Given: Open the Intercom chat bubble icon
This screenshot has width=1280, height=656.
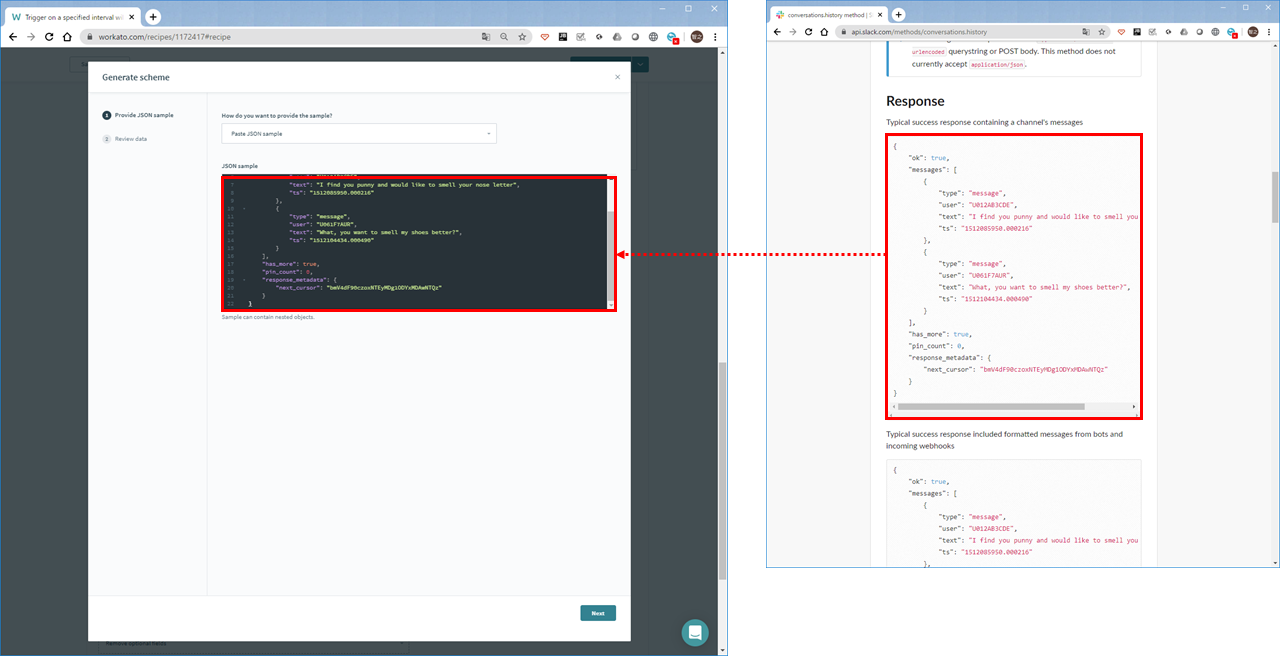Looking at the screenshot, I should pyautogui.click(x=695, y=632).
